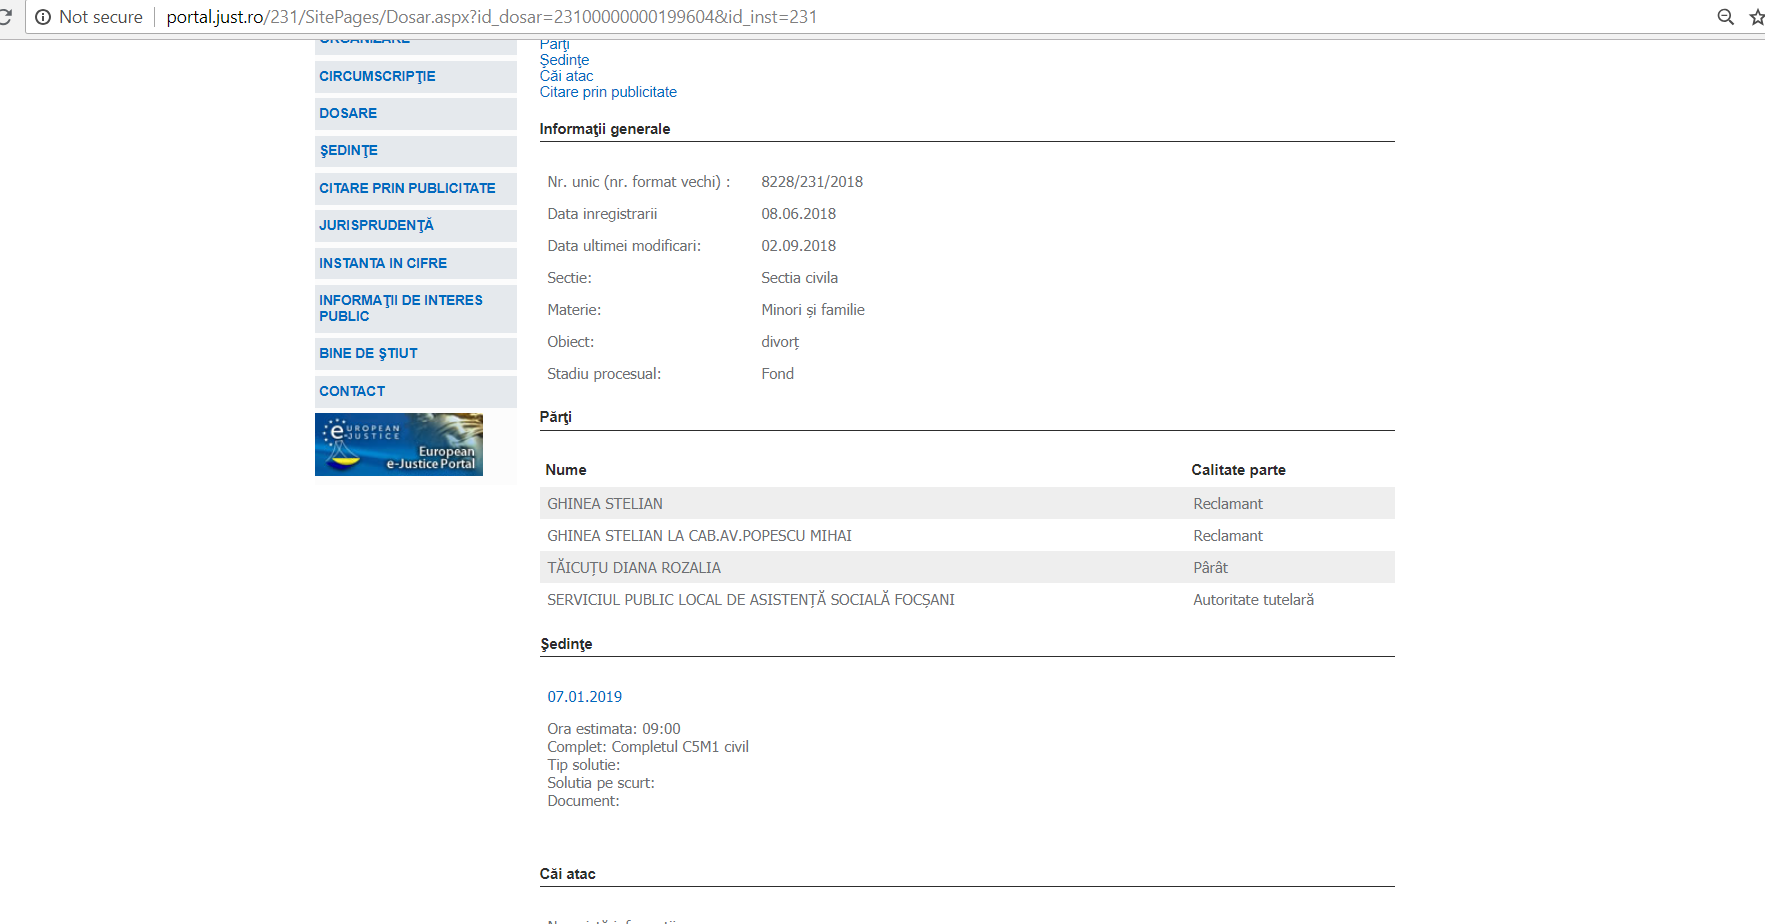Jump to Ședințe anchor link at top
Viewport: 1765px width, 924px height.
coord(564,60)
